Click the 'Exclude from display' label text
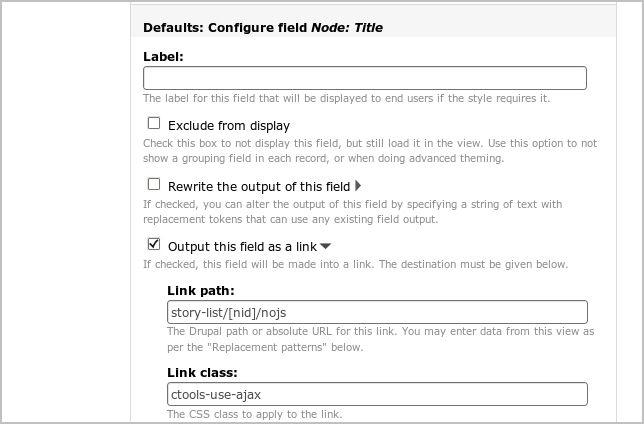This screenshot has width=644, height=424. click(x=229, y=126)
